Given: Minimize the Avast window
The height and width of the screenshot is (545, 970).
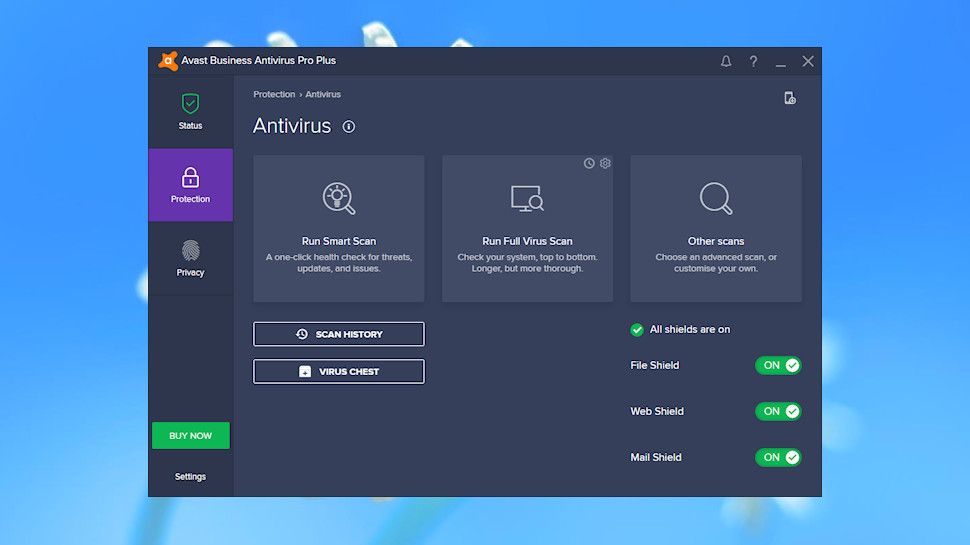Looking at the screenshot, I should pos(781,65).
